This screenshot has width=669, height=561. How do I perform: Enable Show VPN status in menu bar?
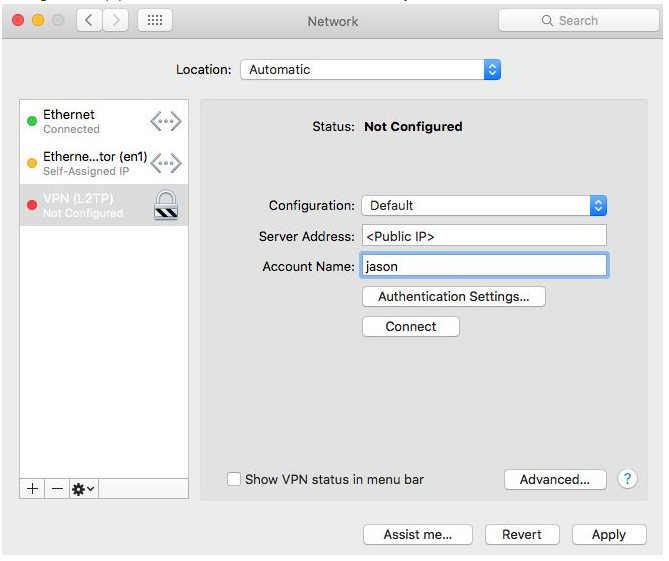click(234, 479)
